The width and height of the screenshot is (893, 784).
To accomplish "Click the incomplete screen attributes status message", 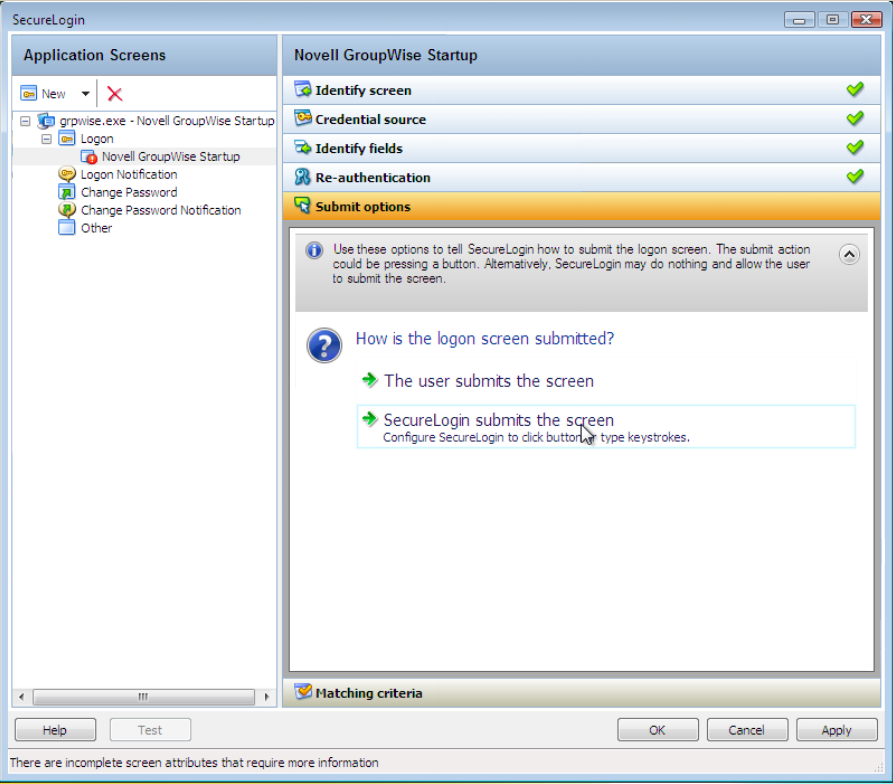I will [x=194, y=762].
